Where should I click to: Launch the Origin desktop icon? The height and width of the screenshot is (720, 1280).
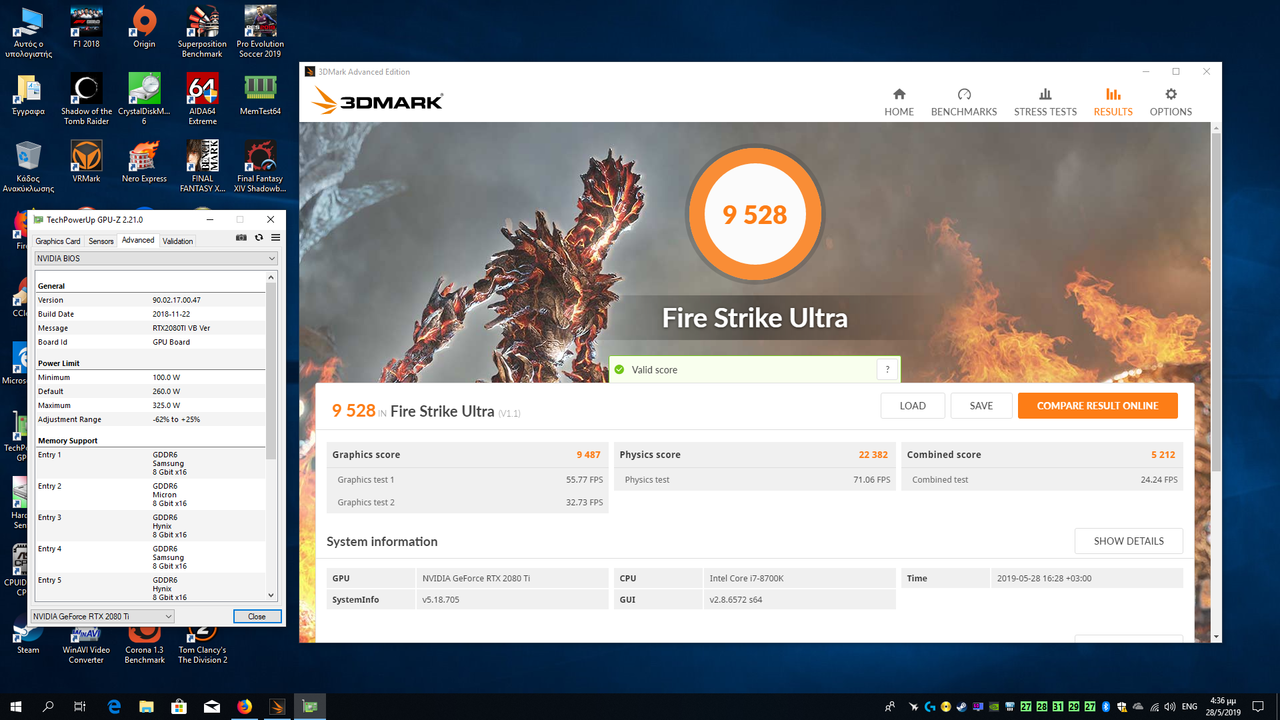coord(144,27)
